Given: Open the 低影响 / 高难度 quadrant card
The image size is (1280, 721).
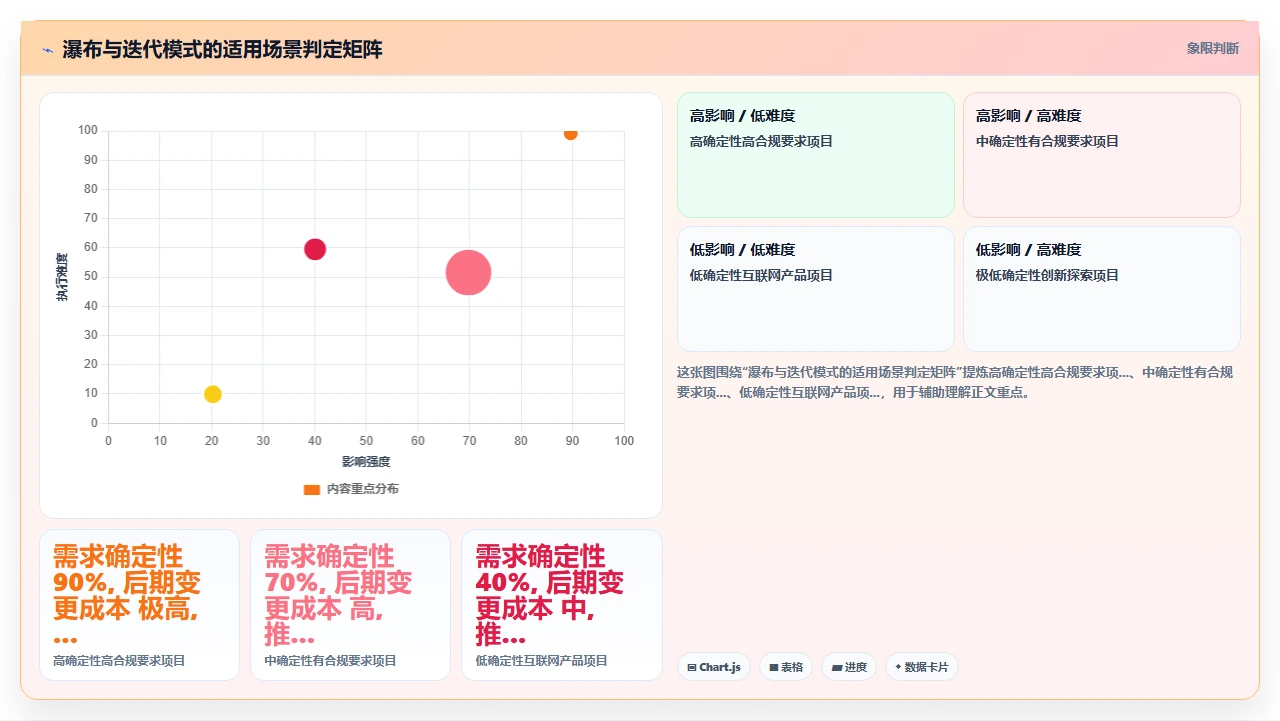Looking at the screenshot, I should 1102,289.
